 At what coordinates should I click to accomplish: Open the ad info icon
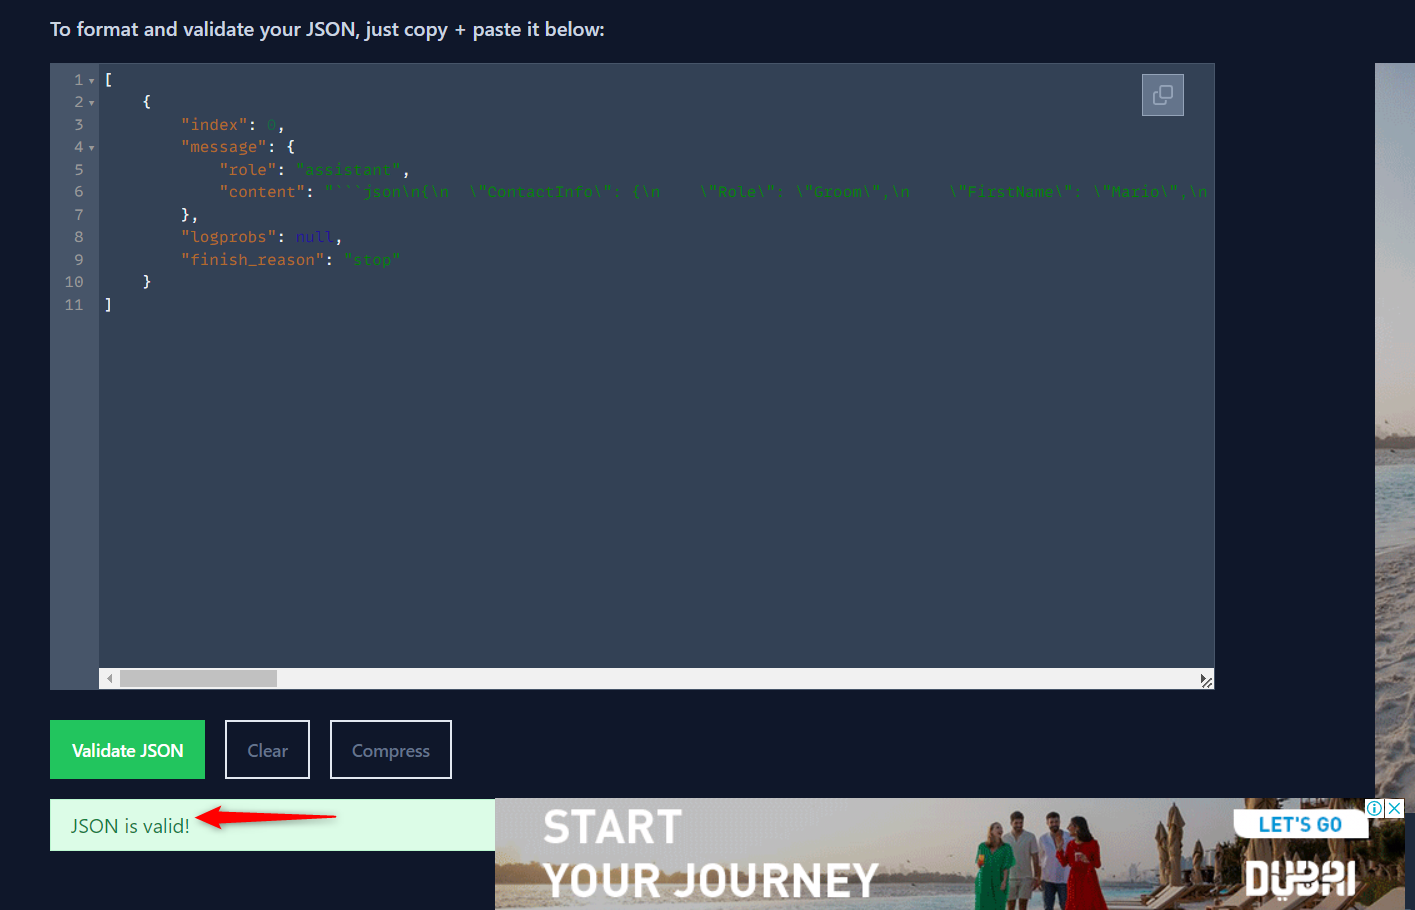[1376, 808]
